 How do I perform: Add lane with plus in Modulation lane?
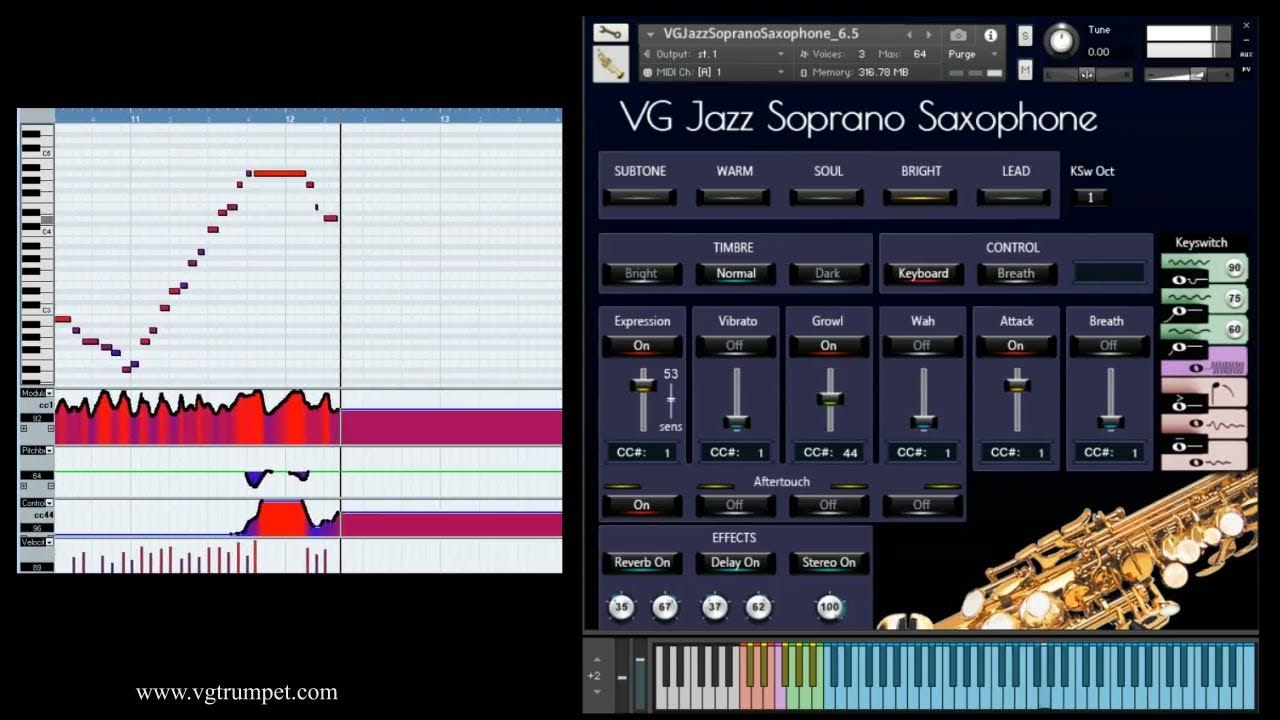pyautogui.click(x=24, y=428)
